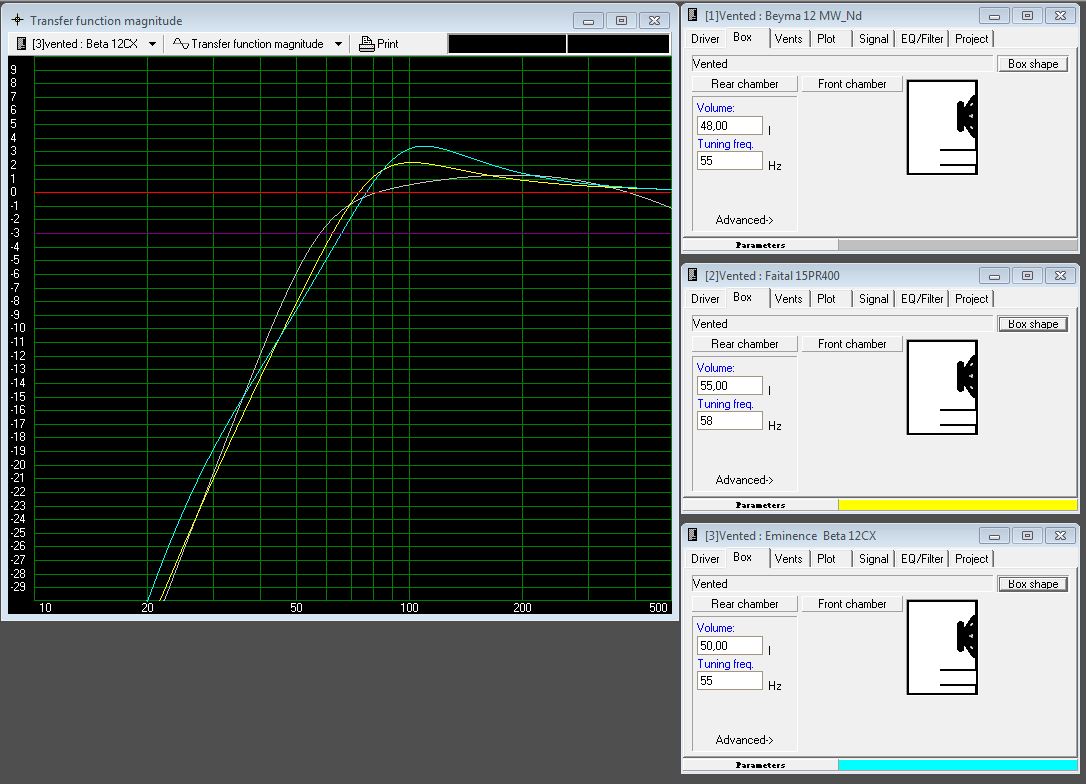Open the project selector dropdown arrow

point(152,44)
